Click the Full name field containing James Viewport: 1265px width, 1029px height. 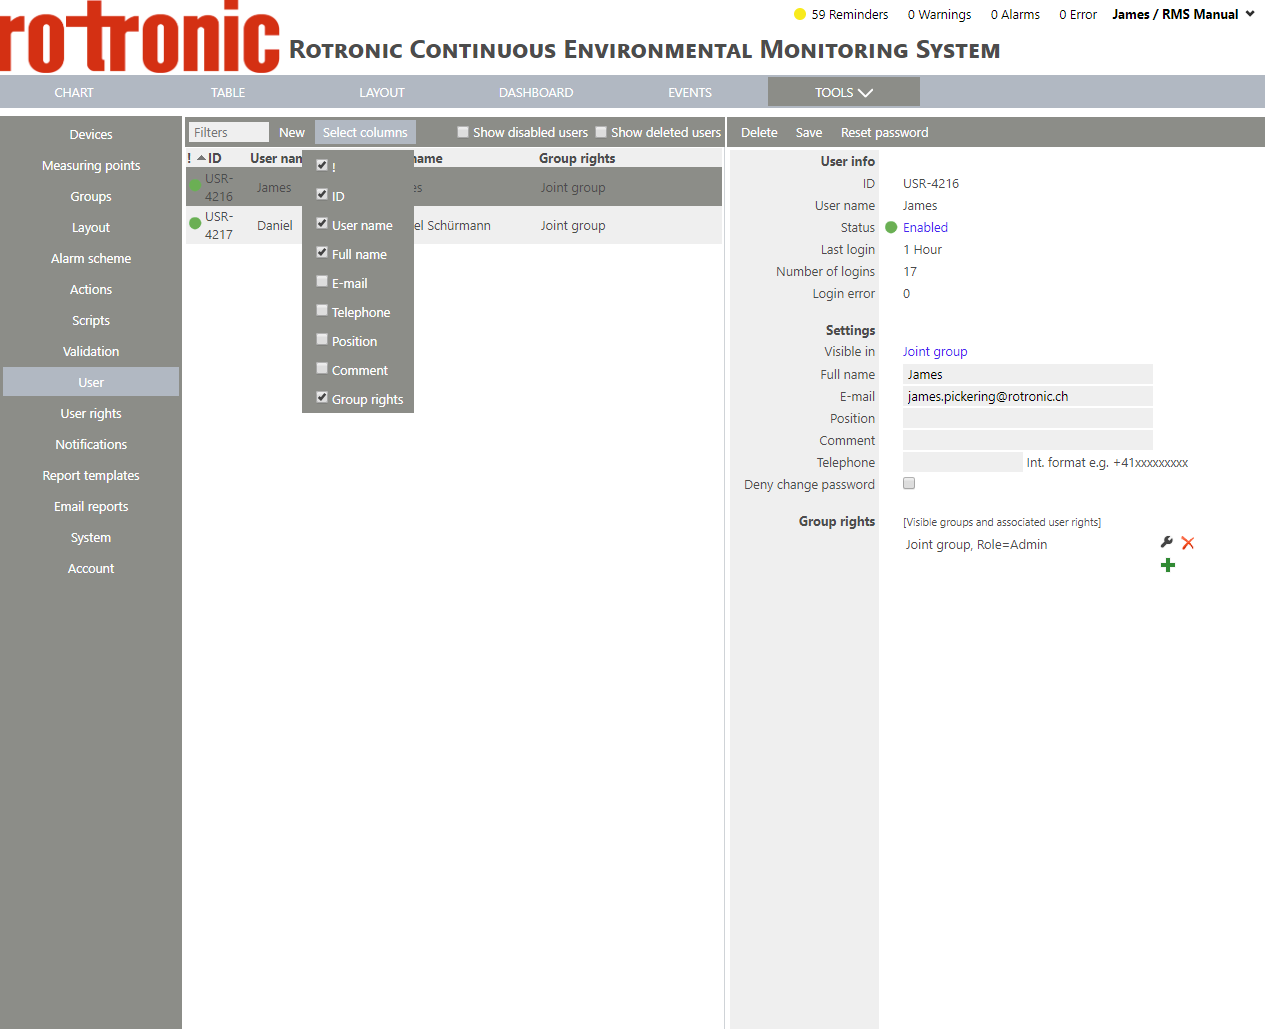[1028, 374]
